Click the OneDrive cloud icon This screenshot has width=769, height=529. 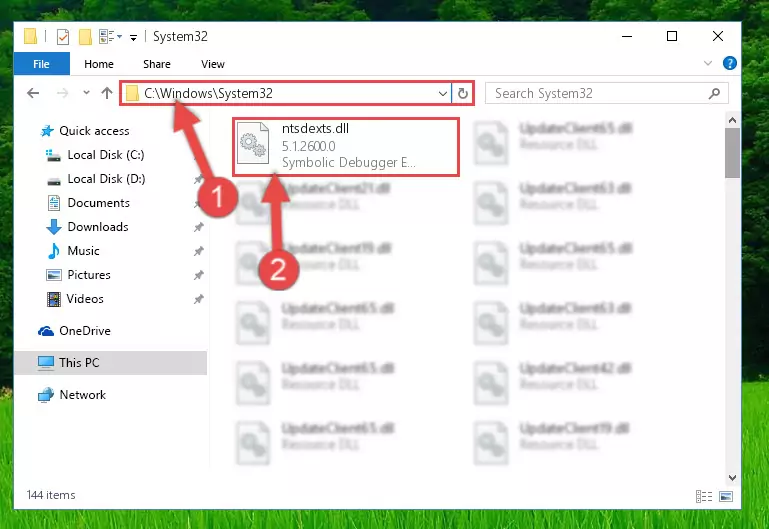(46, 331)
